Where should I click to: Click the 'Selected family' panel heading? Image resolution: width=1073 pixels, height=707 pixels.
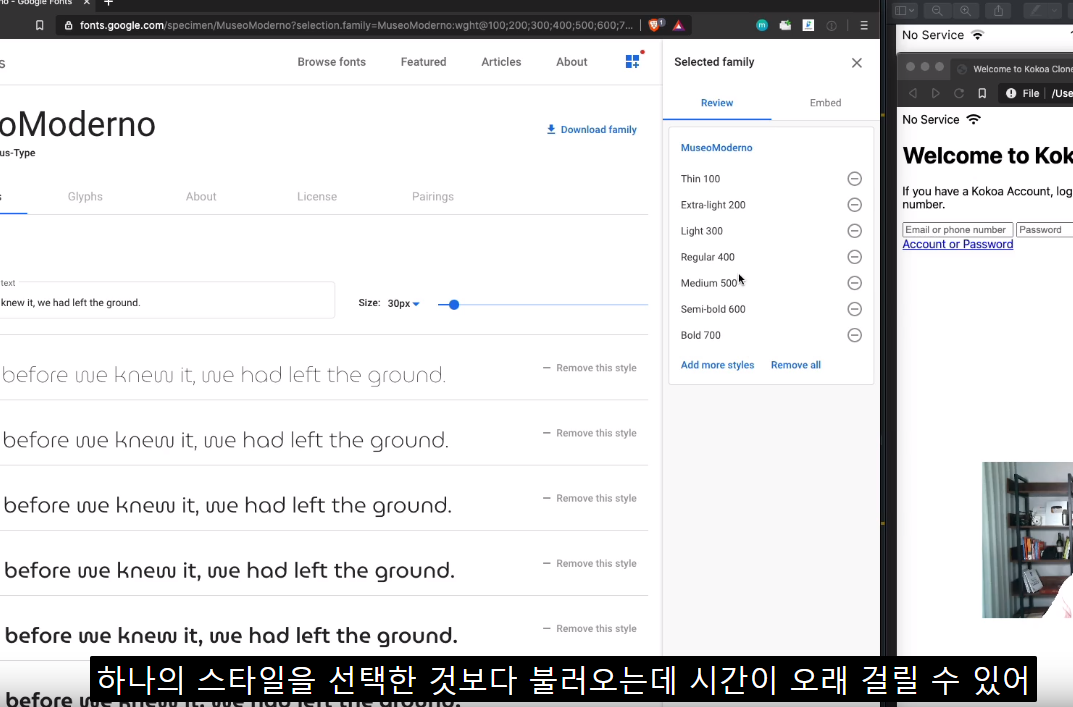(x=714, y=62)
